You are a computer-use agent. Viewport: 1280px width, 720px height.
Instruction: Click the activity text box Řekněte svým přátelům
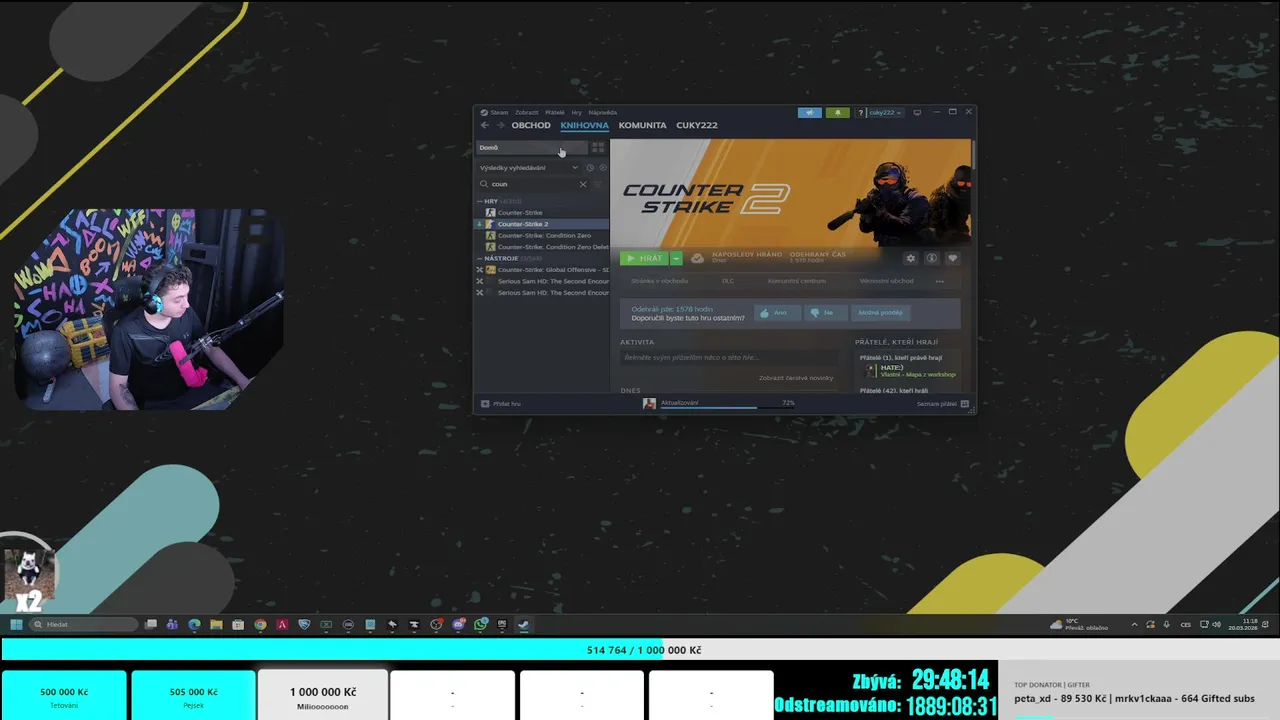(x=729, y=357)
